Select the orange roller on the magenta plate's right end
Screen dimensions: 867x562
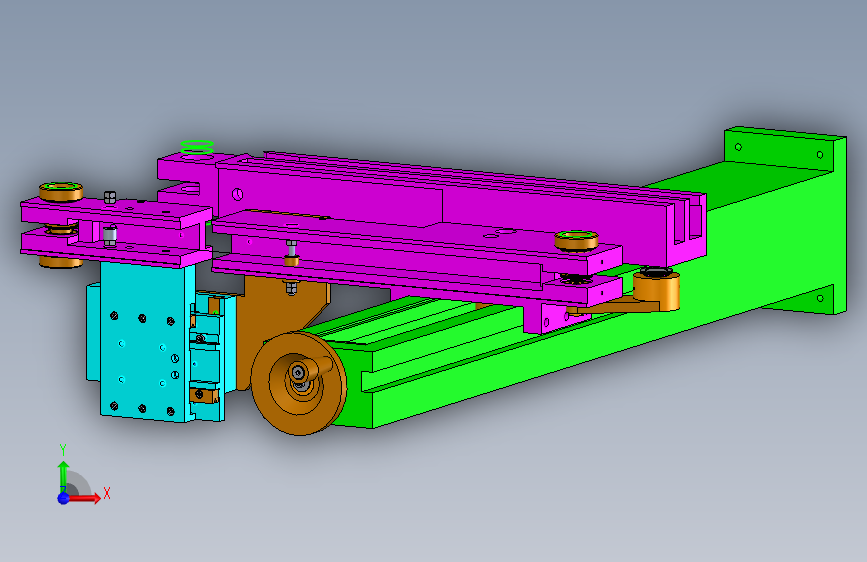[576, 241]
